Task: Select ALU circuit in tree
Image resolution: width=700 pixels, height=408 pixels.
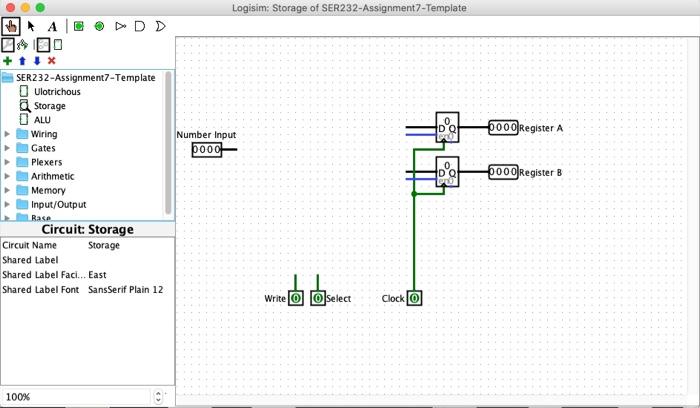Action: (x=42, y=120)
